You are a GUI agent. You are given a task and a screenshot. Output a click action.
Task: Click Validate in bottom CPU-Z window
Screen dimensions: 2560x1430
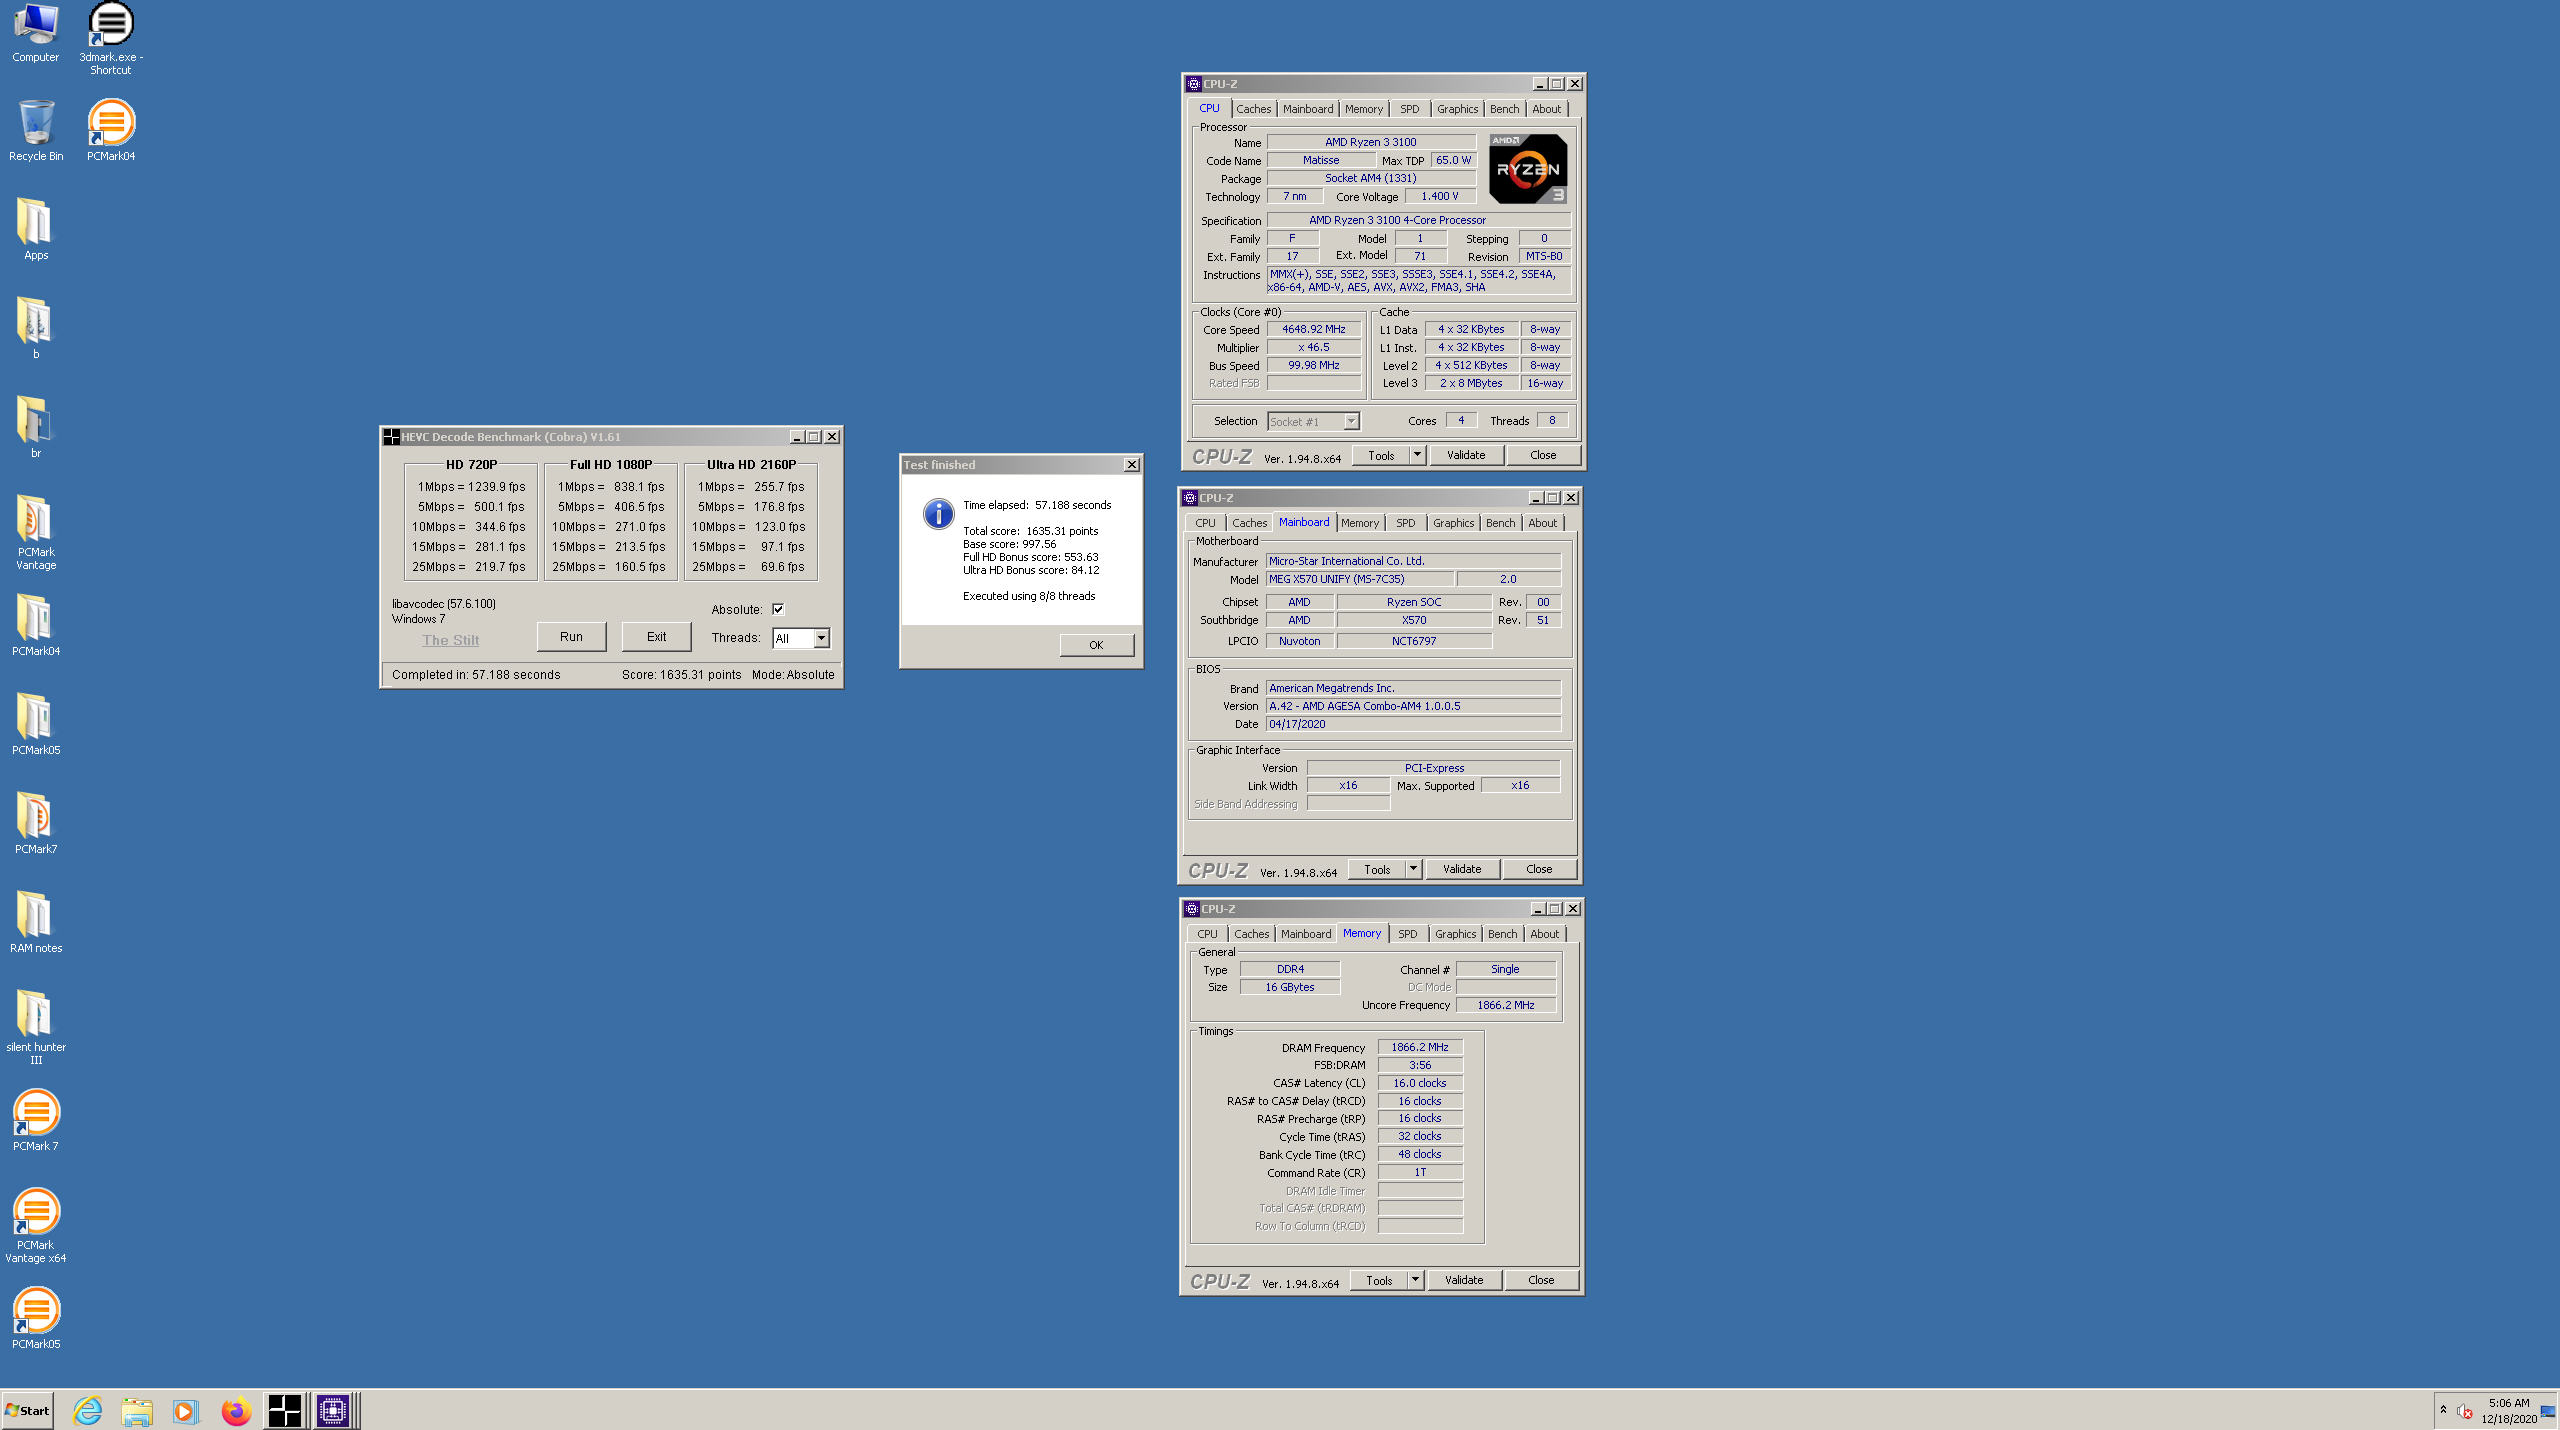point(1463,1280)
